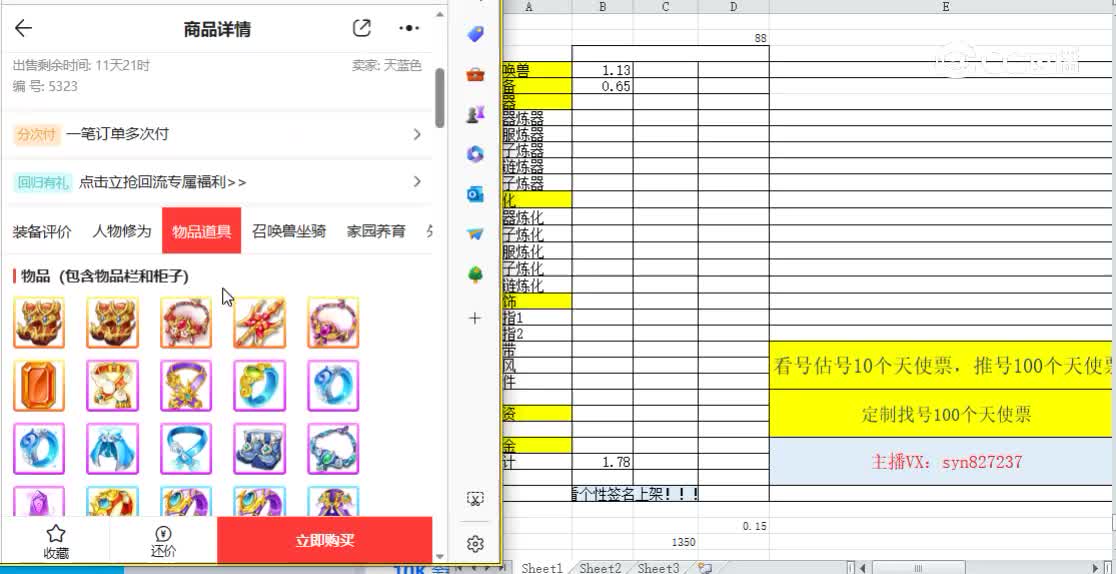This screenshot has height=574, width=1116.
Task: Select the cell containing 1.78
Action: pos(602,461)
